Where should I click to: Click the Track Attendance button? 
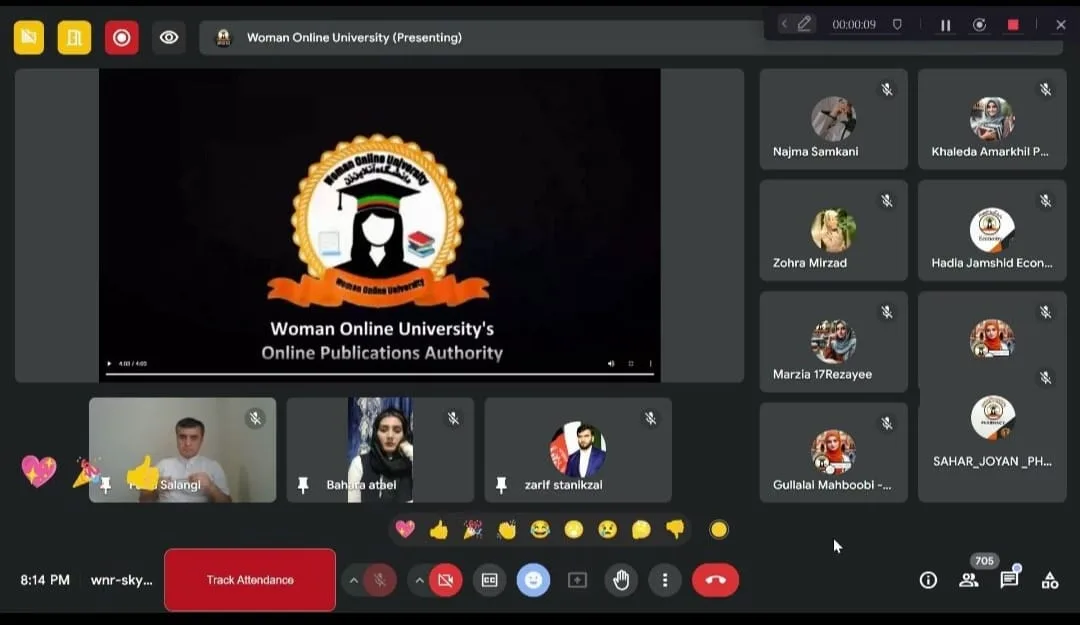pos(250,580)
